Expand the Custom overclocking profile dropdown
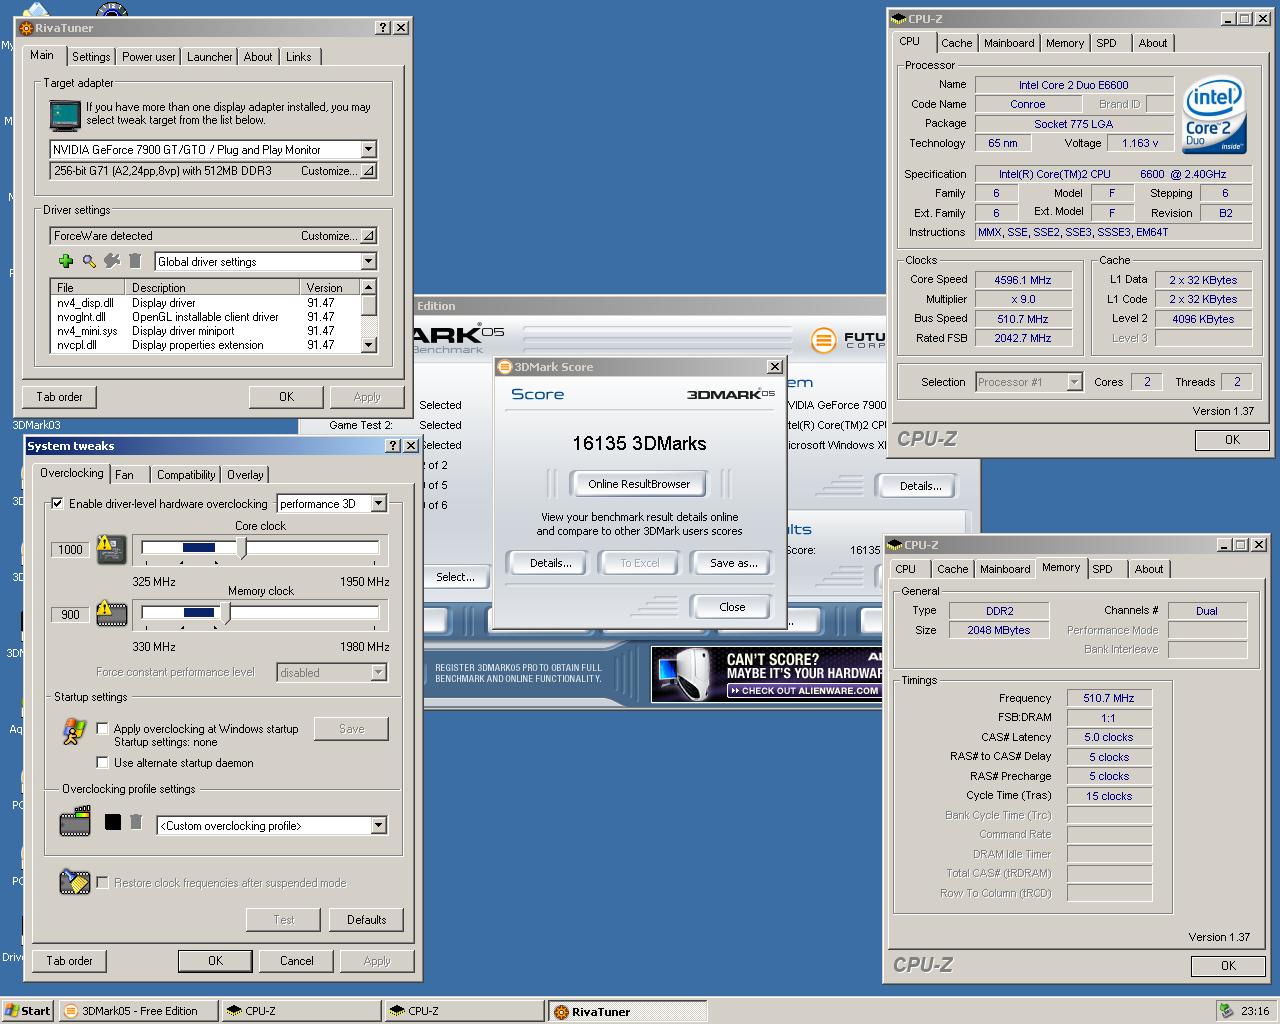This screenshot has height=1024, width=1280. 378,826
